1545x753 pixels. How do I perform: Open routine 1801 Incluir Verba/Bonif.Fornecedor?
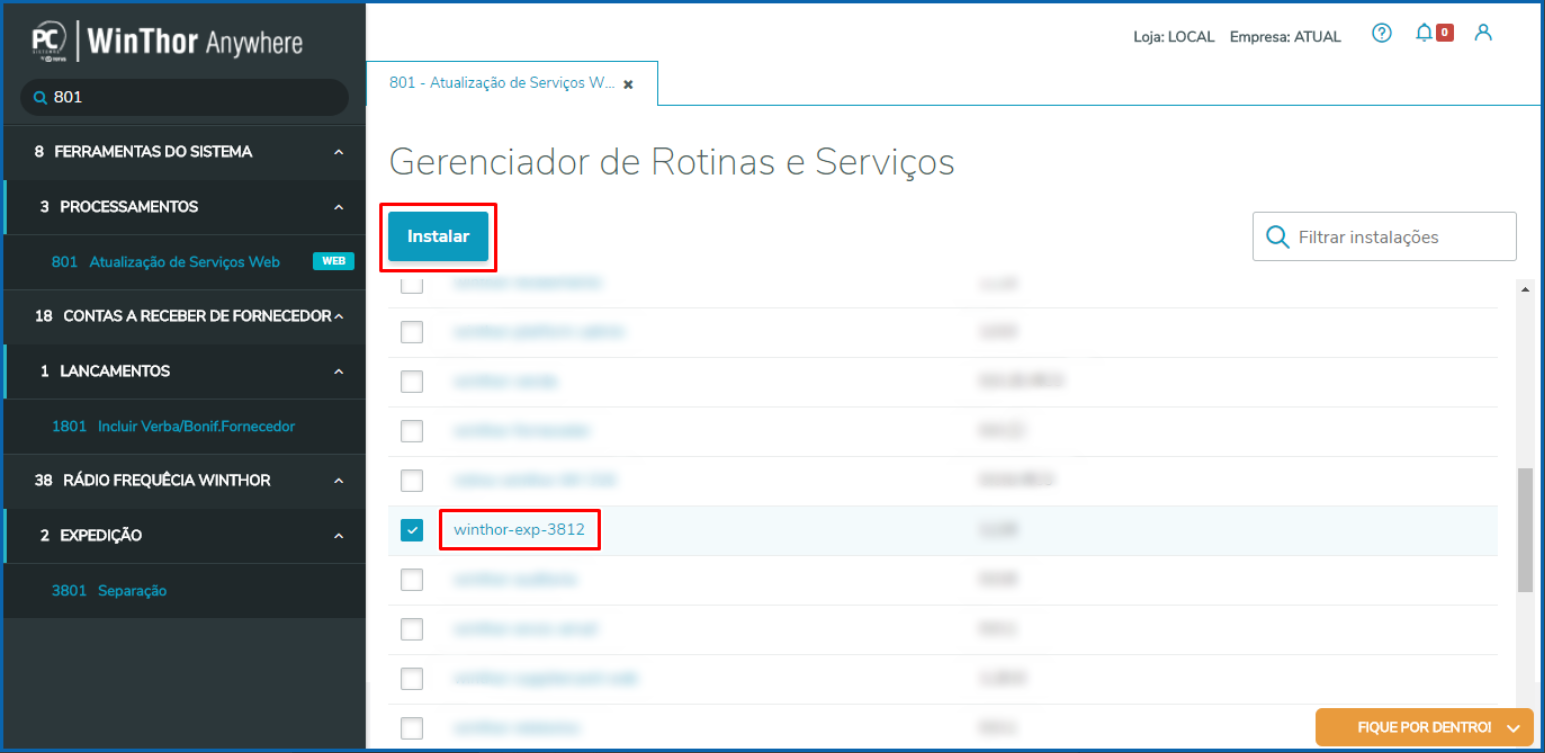pos(173,426)
